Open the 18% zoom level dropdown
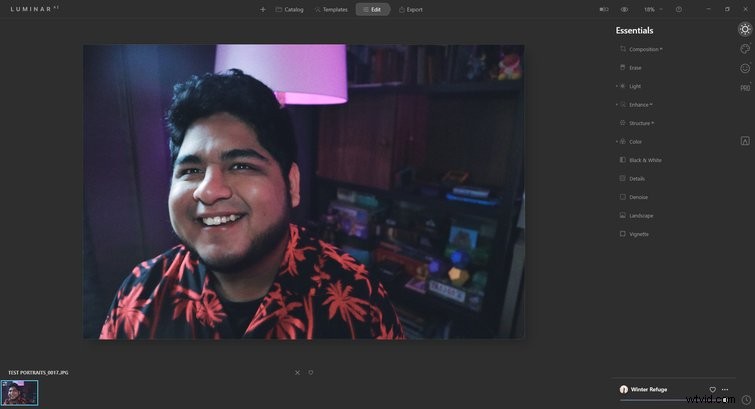 point(653,10)
